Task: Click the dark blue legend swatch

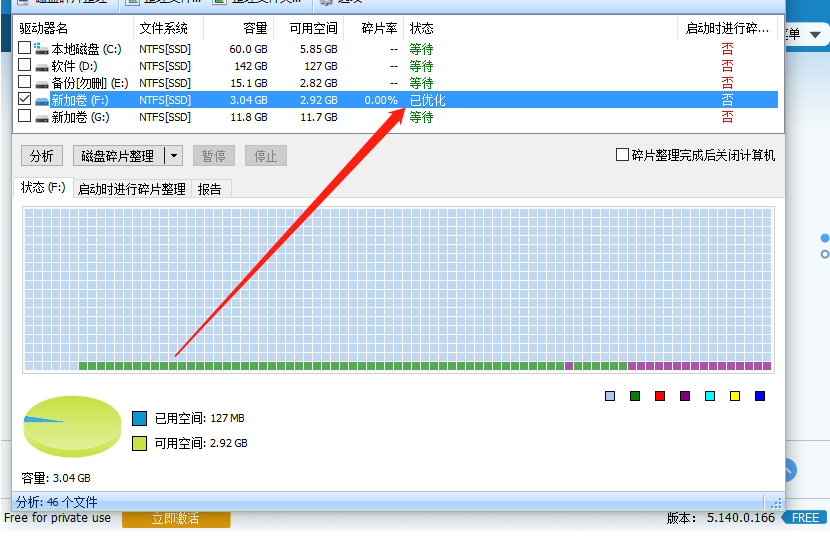Action: (760, 396)
